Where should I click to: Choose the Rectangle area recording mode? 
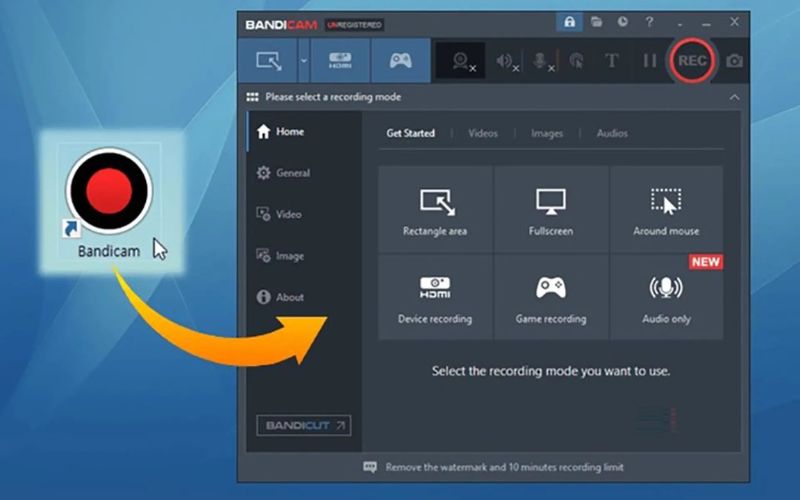435,209
